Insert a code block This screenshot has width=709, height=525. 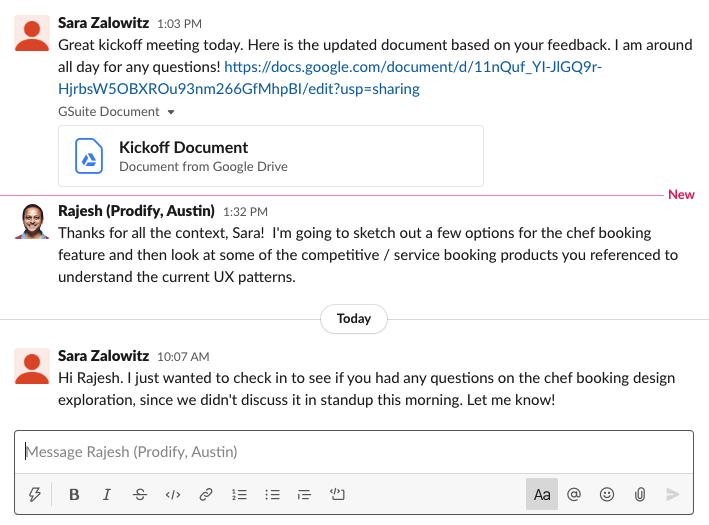tap(337, 494)
